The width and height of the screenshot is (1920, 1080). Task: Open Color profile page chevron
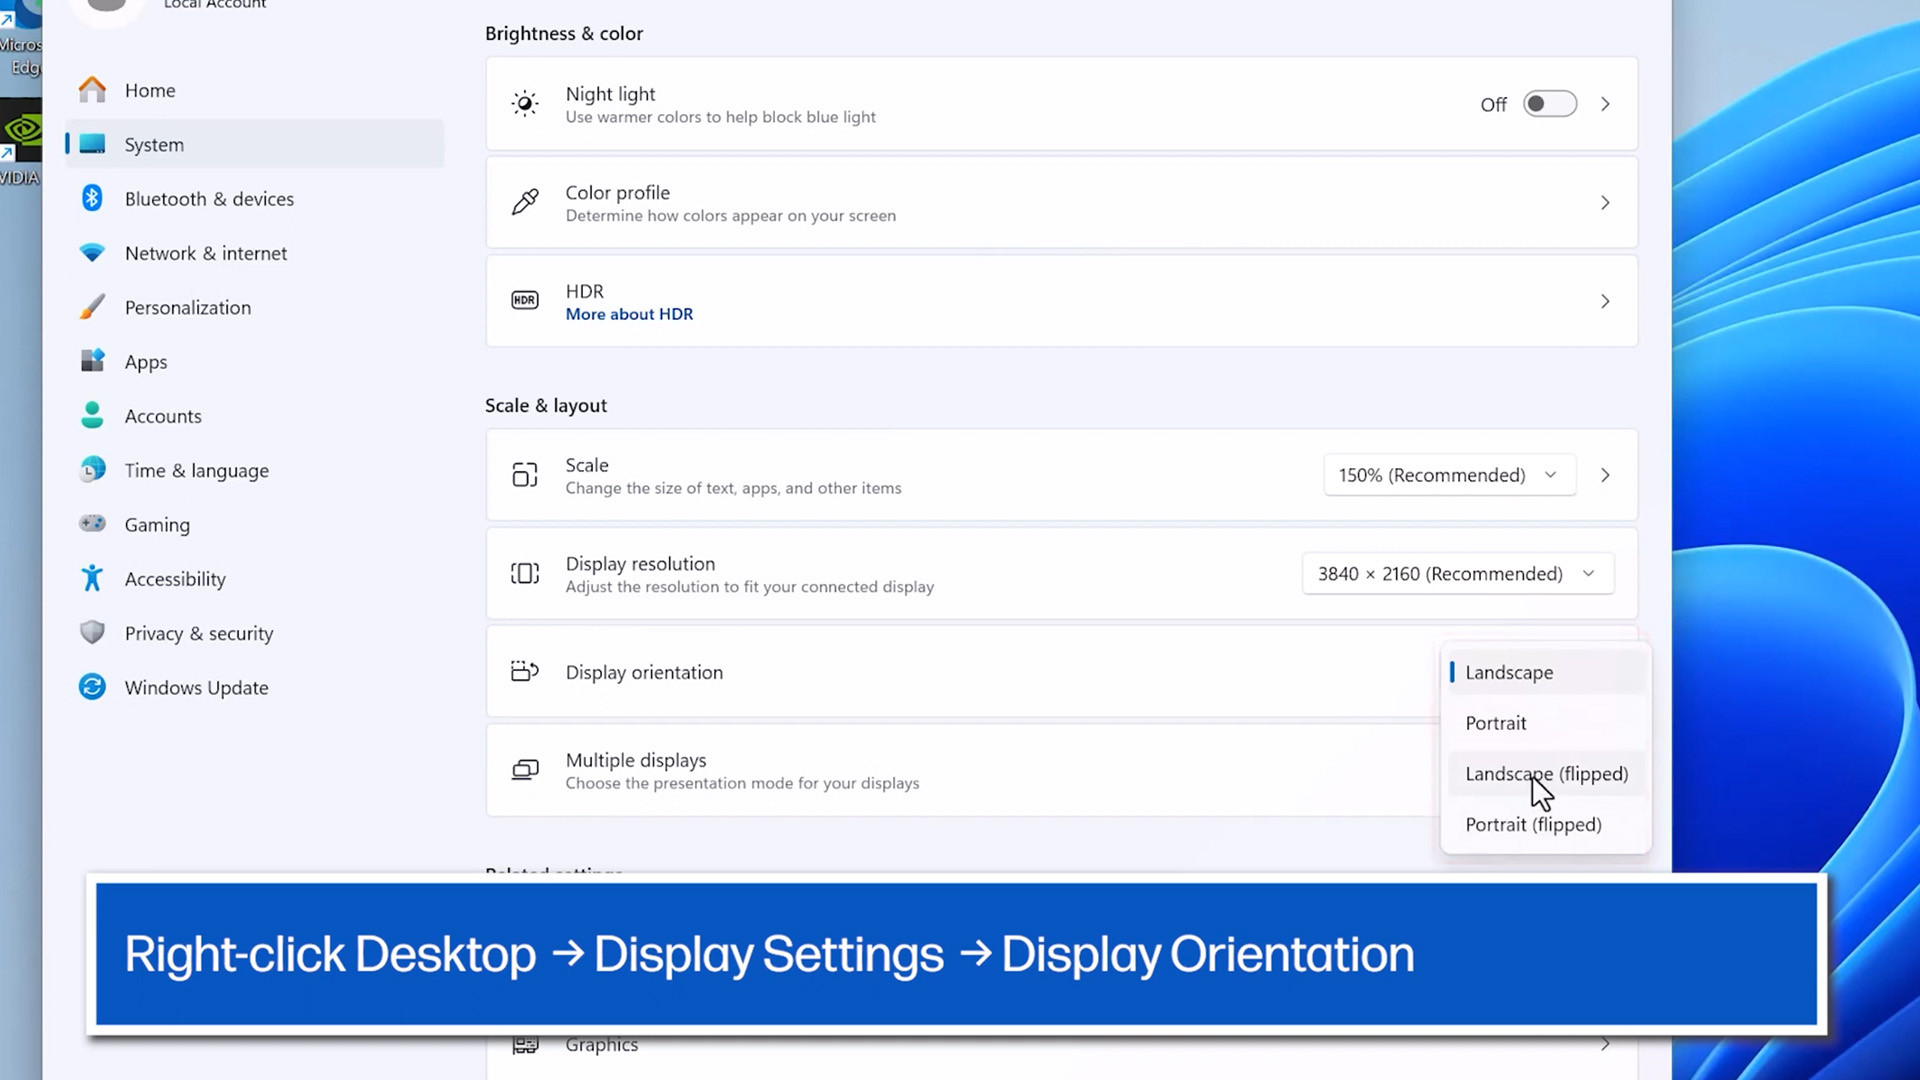1605,203
